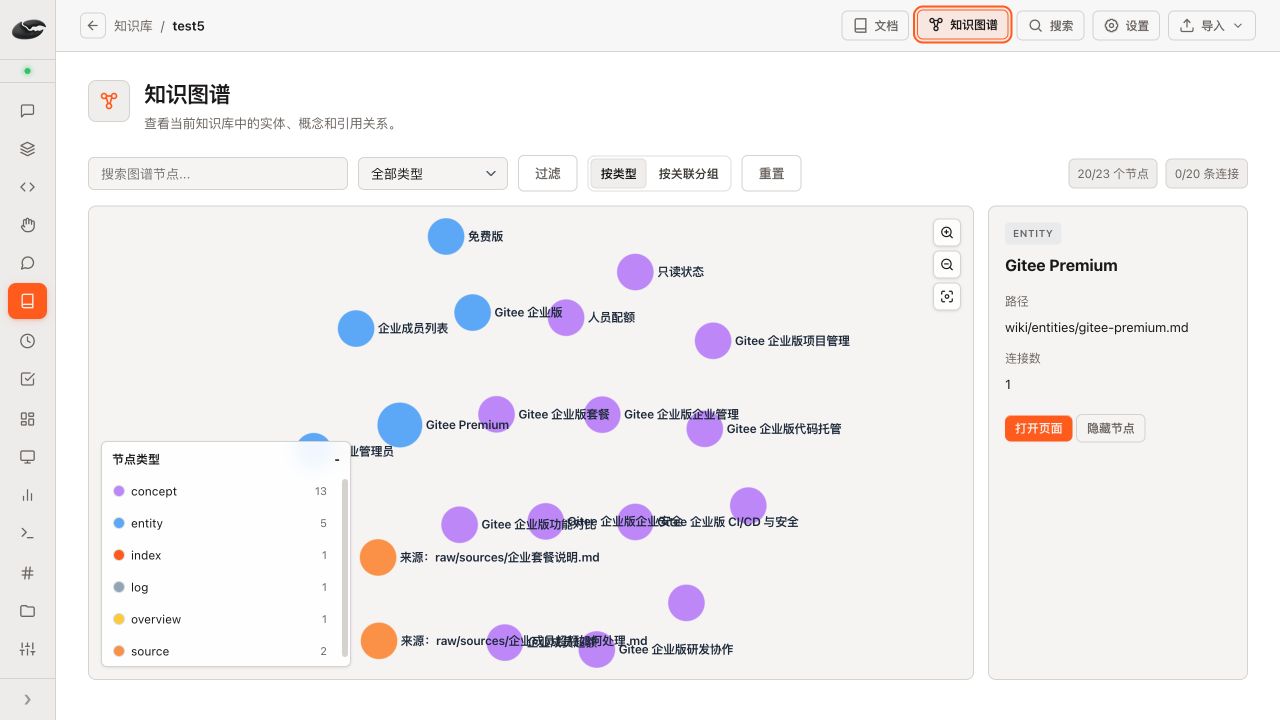Collapse the 节点类型 legend panel
Viewport: 1280px width, 720px height.
(x=337, y=460)
